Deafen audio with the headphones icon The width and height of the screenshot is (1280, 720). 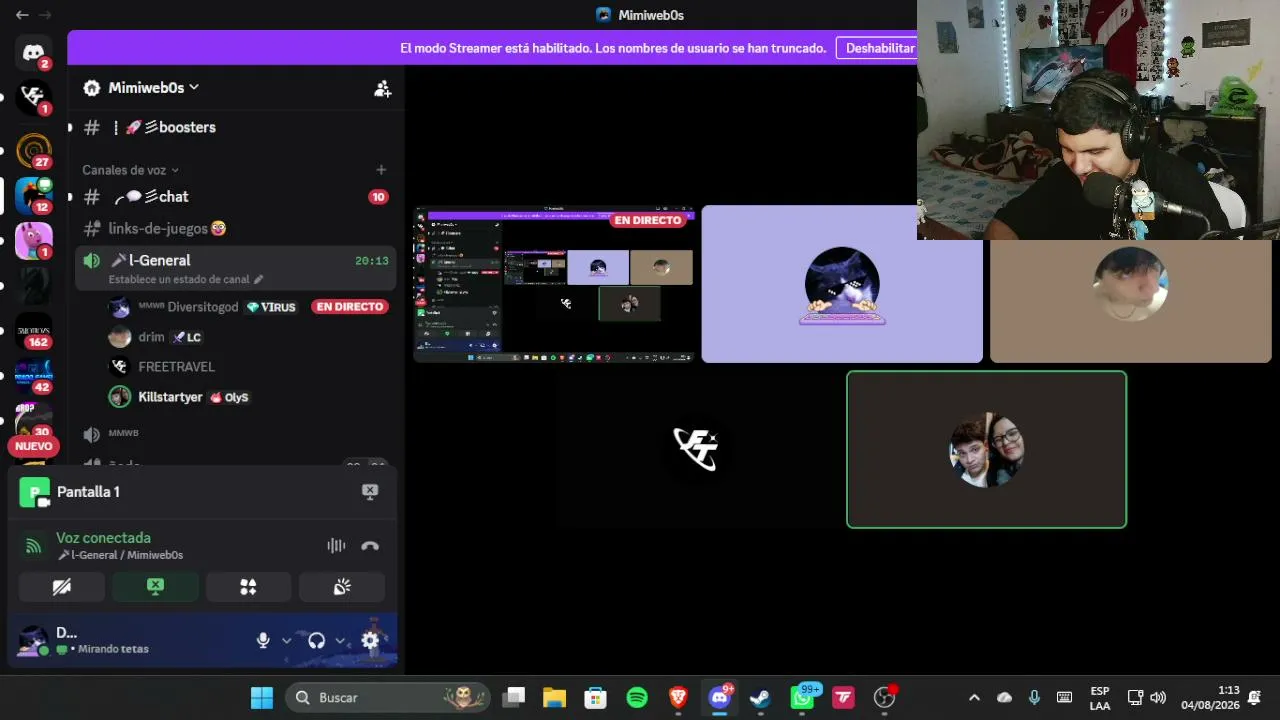point(317,640)
